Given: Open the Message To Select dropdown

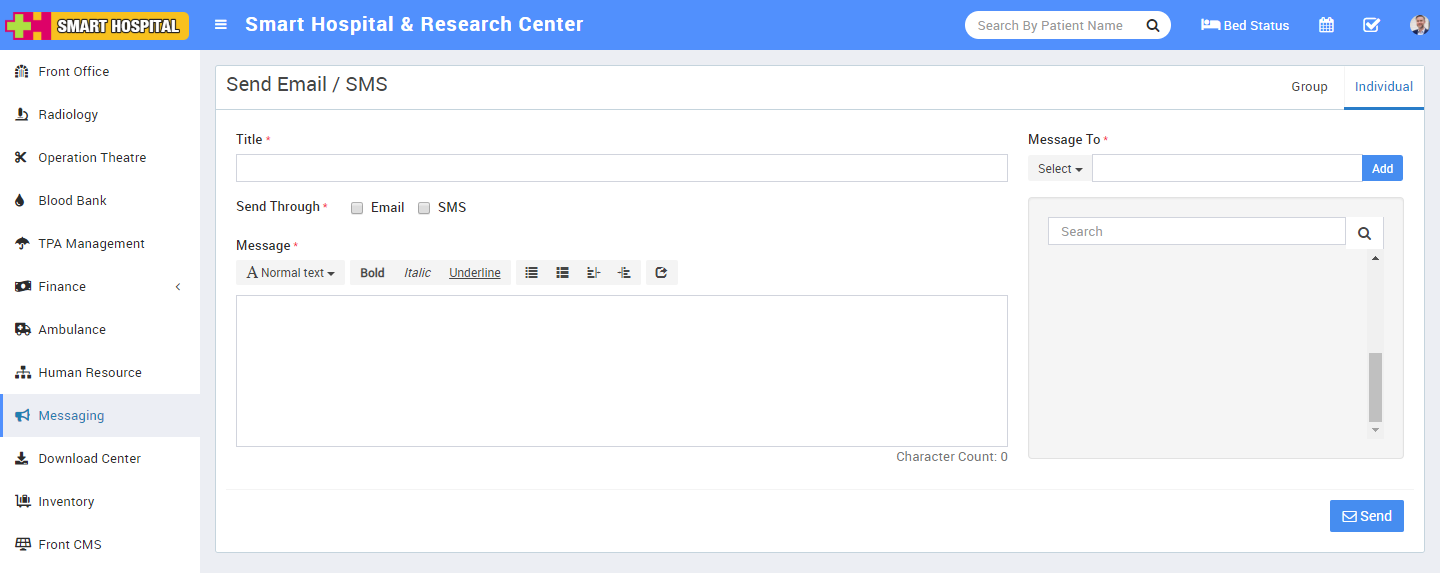Looking at the screenshot, I should (1060, 169).
